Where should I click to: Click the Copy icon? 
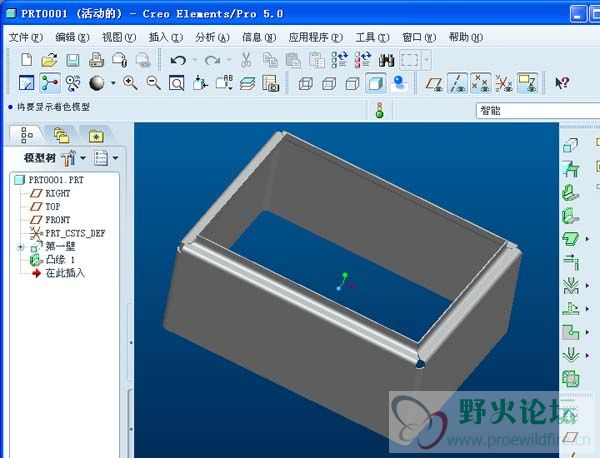point(270,60)
